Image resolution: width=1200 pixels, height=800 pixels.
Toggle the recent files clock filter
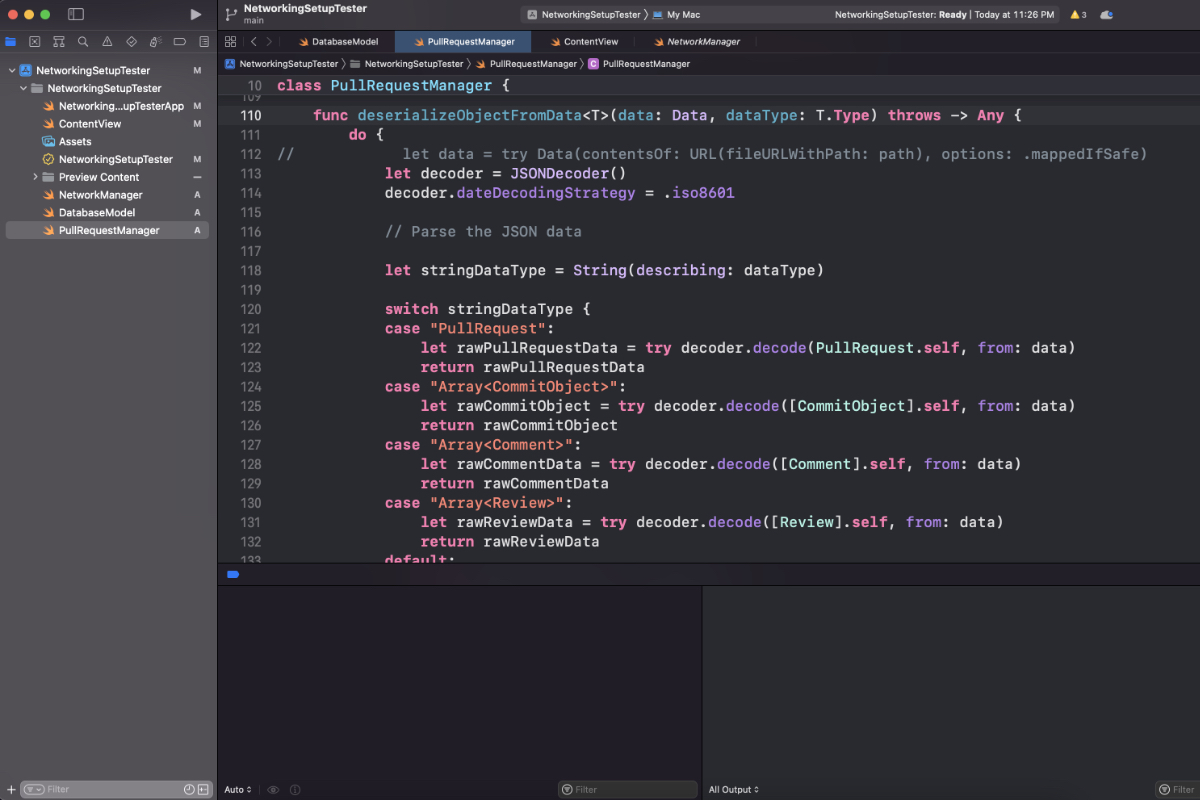[189, 789]
